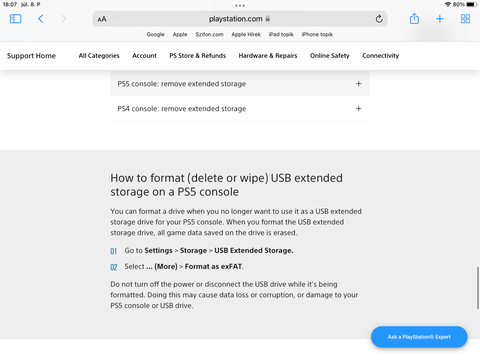
Task: Go back to the previous page
Action: [40, 19]
